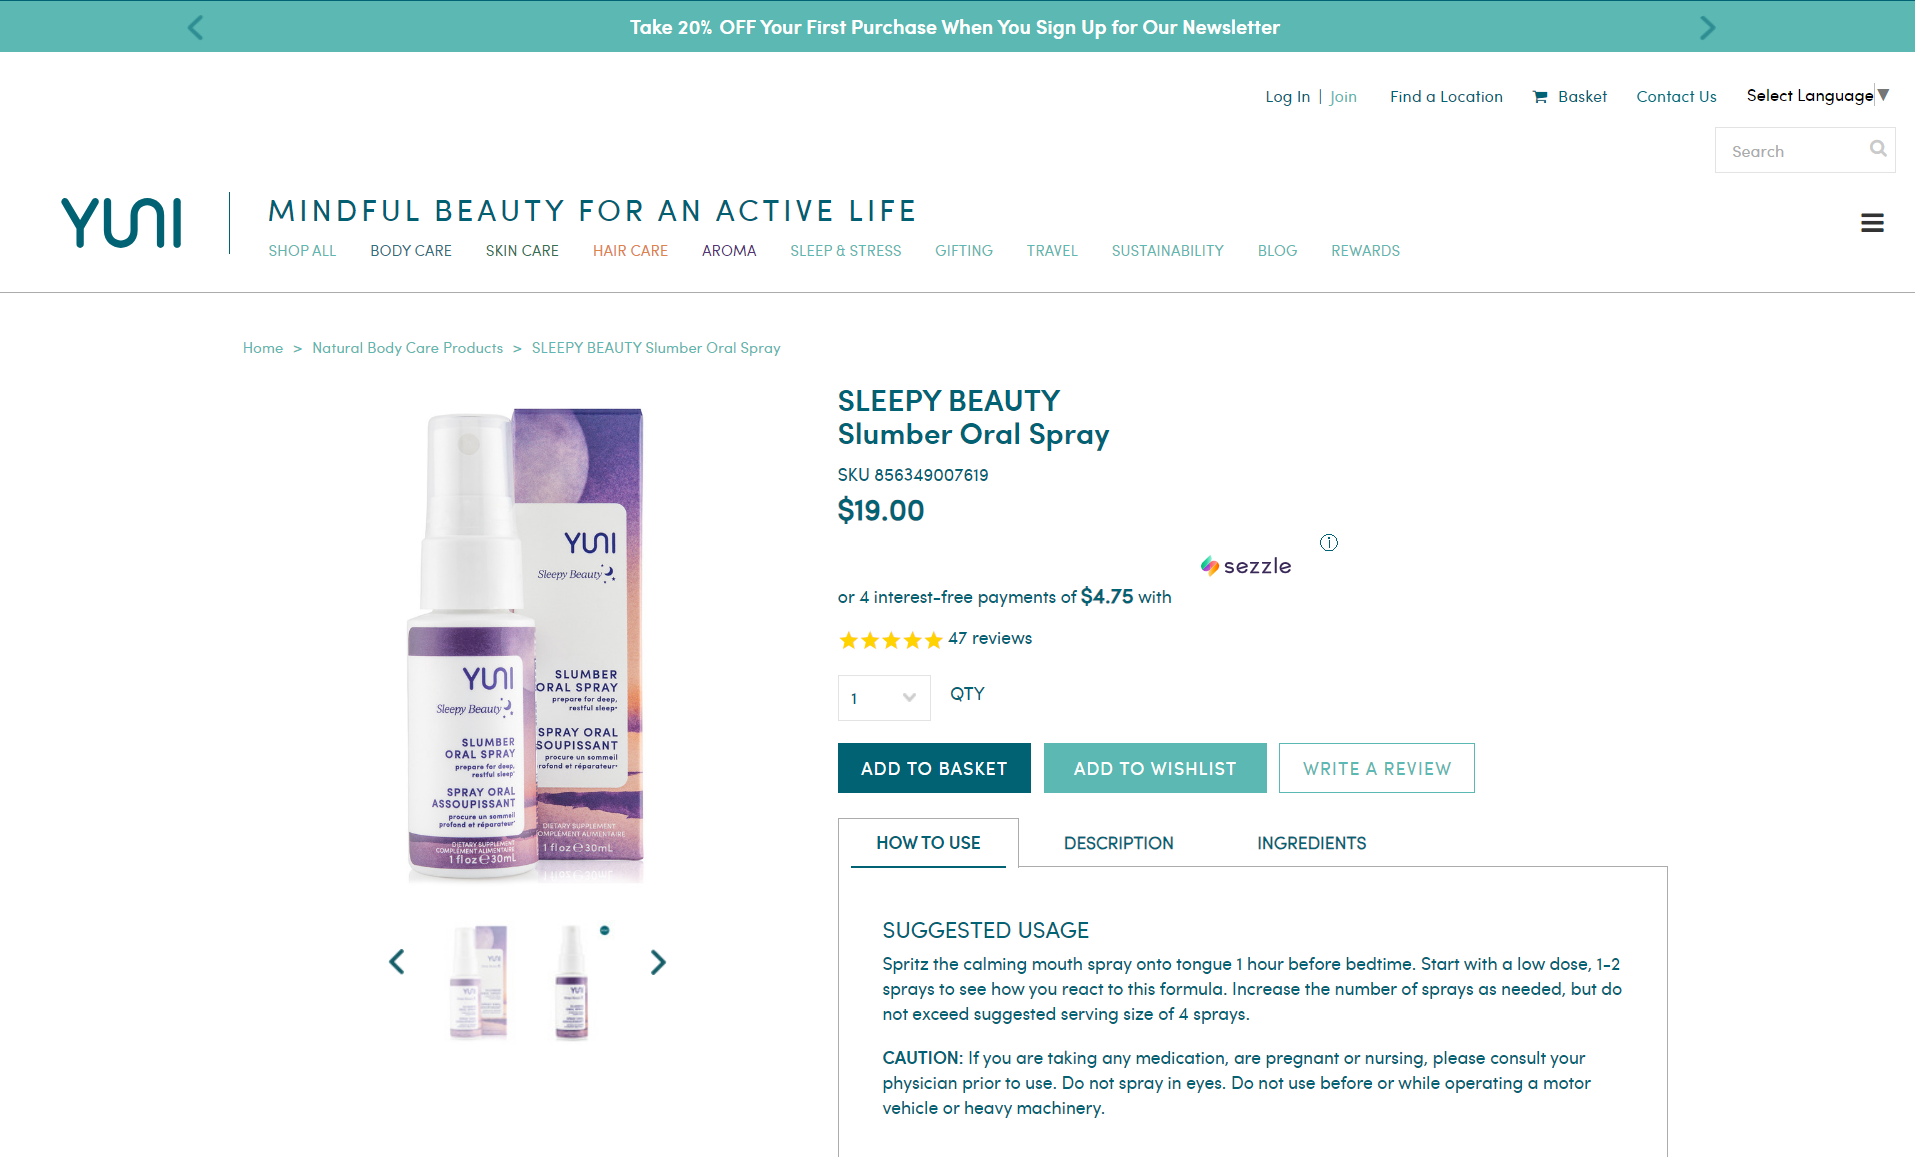Open the Sleep & Stress menu
This screenshot has width=1915, height=1157.
845,251
